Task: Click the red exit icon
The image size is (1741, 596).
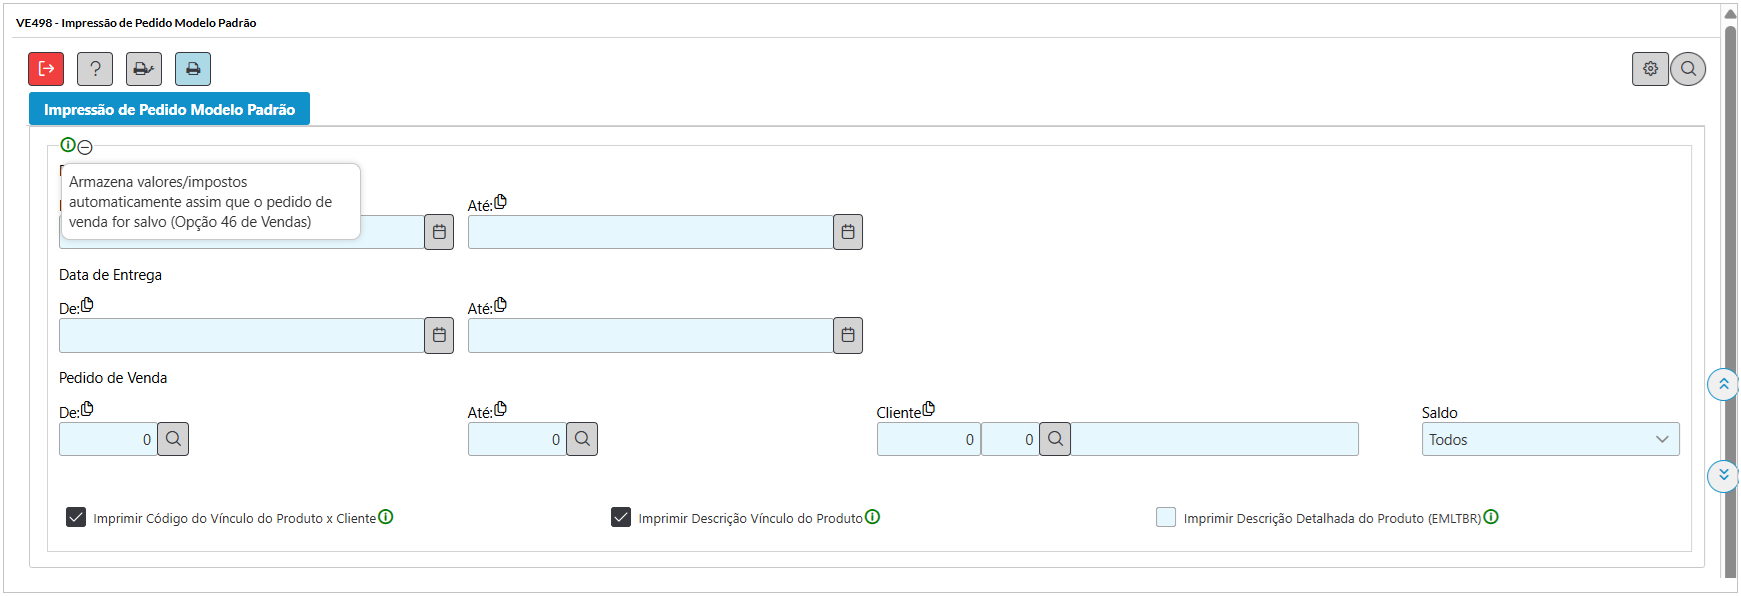Action: coord(46,69)
